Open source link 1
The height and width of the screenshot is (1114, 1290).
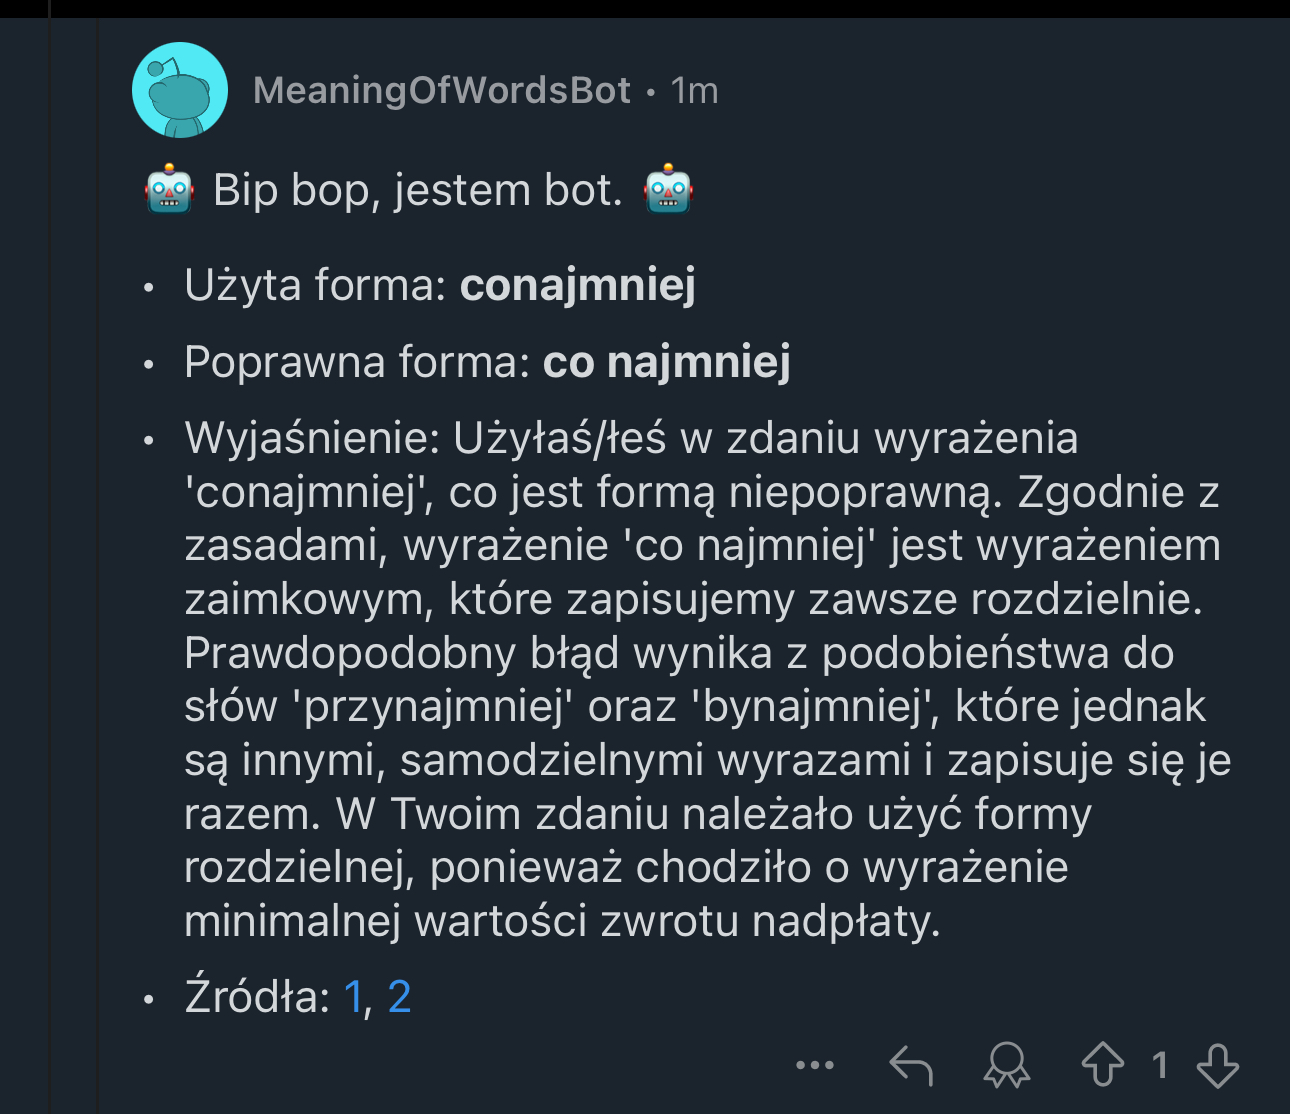[x=353, y=997]
